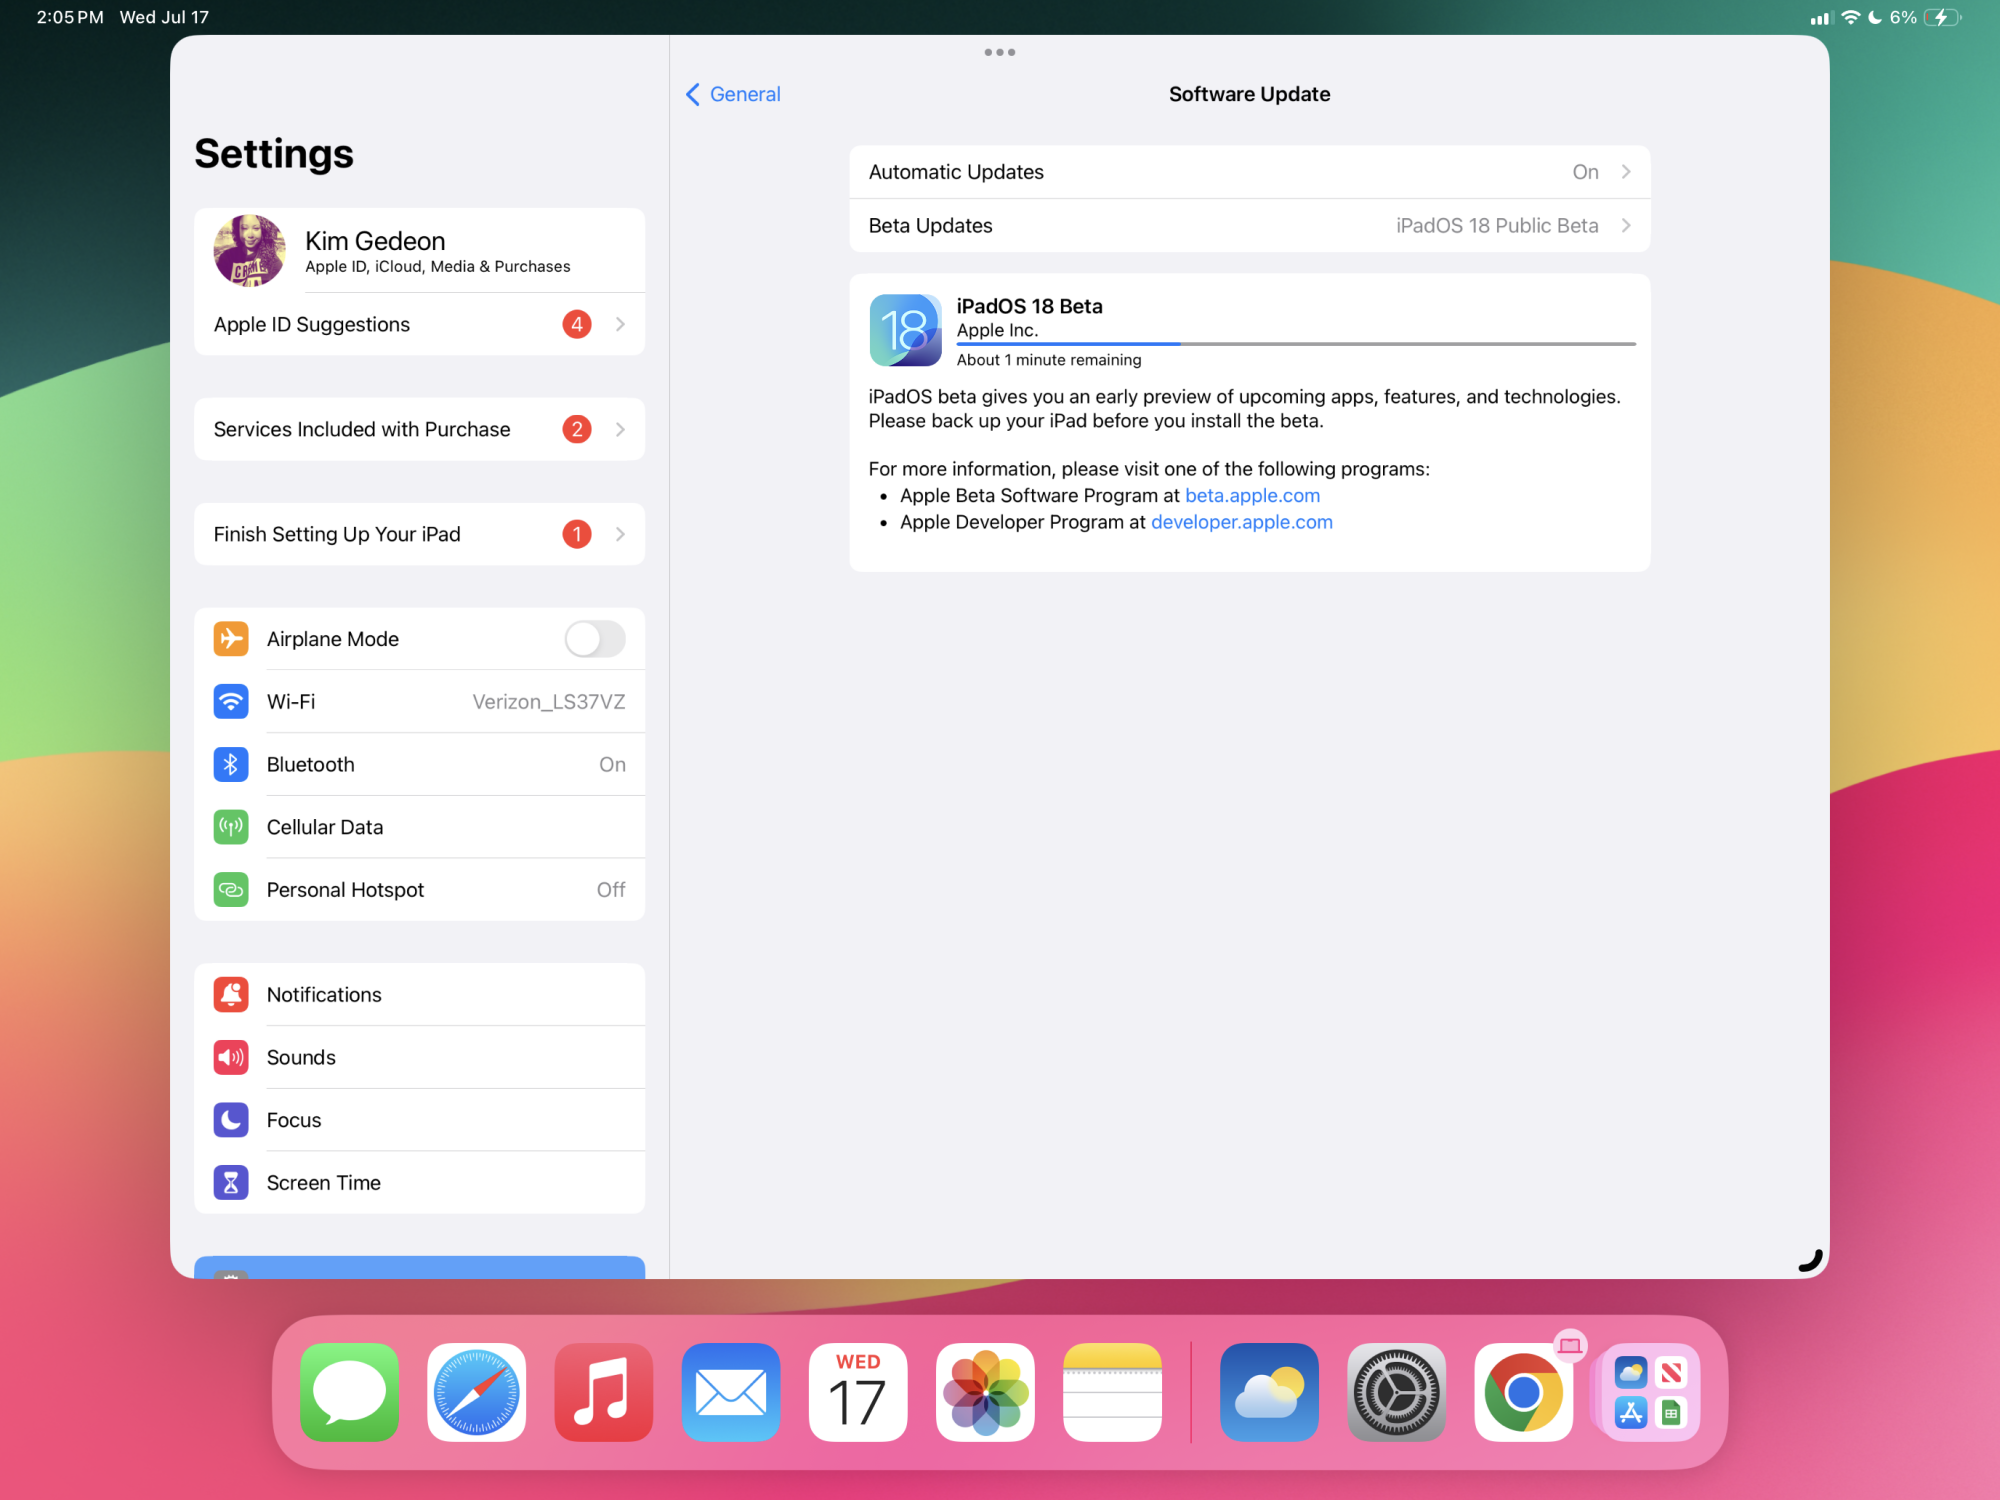2000x1500 pixels.
Task: Select Wi-Fi network settings tab
Action: (x=419, y=701)
